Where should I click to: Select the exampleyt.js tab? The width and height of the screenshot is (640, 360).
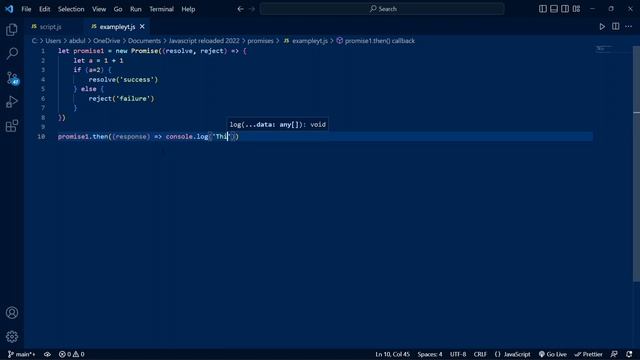117,27
